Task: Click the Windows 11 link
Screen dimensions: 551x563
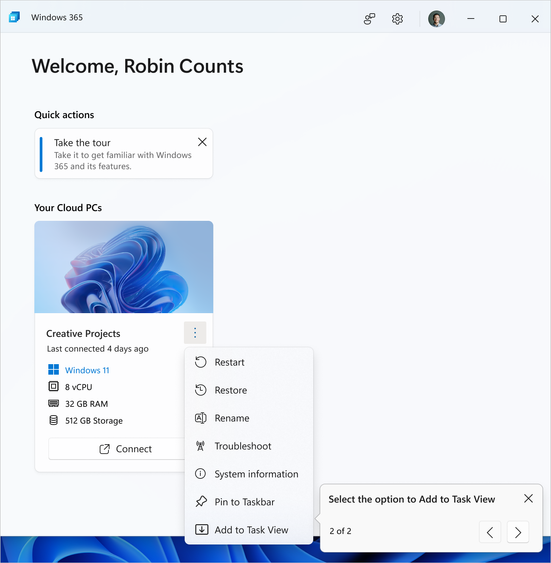Action: click(x=87, y=370)
